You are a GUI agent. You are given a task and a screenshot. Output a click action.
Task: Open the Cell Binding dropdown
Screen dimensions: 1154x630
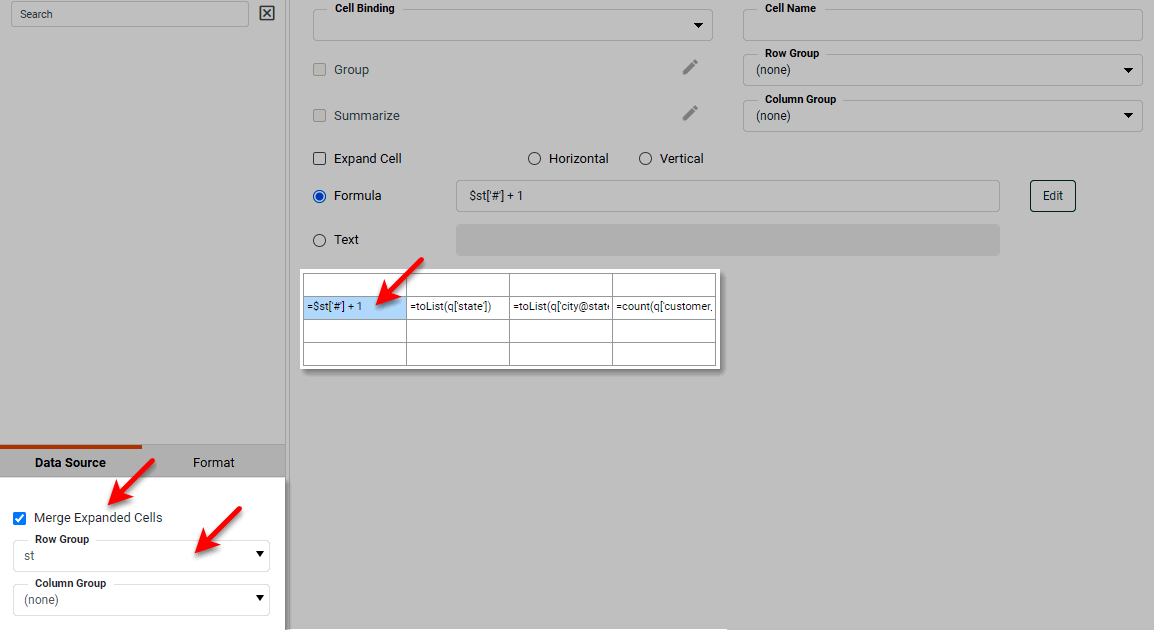tap(695, 26)
